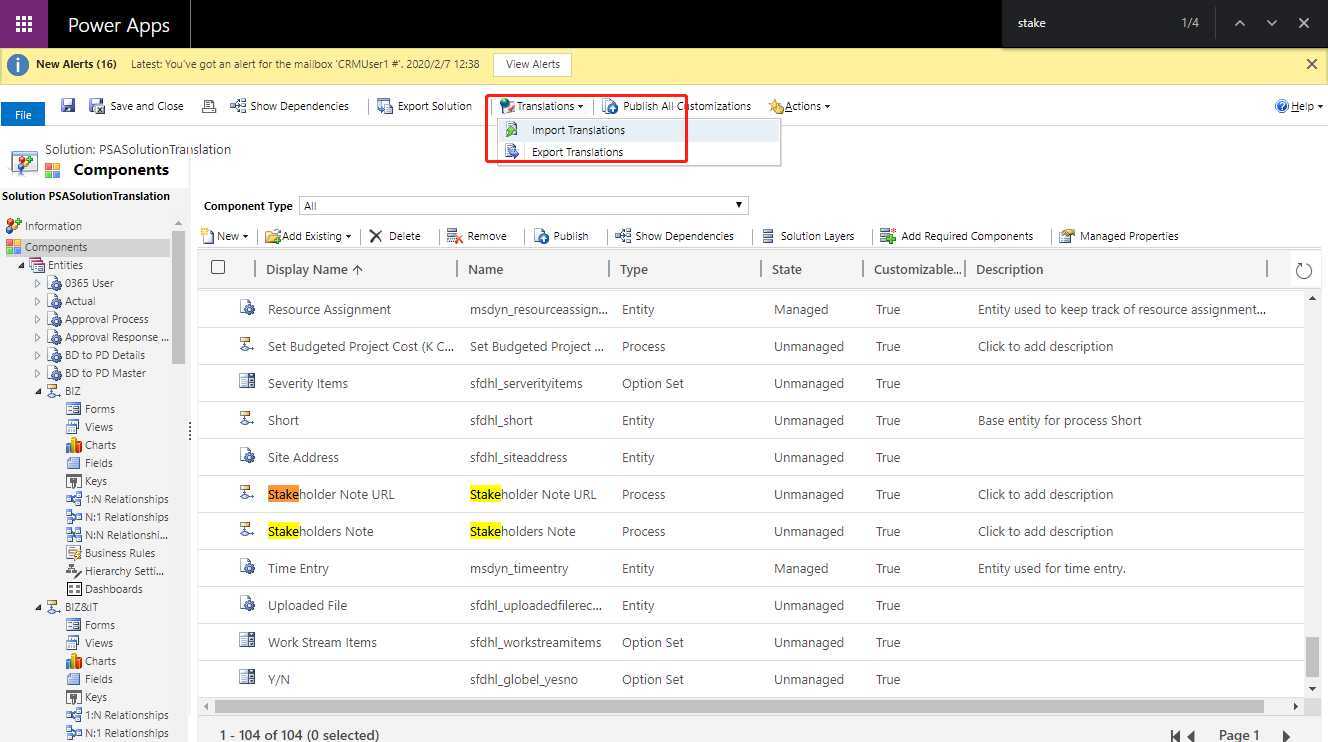The image size is (1328, 742).
Task: Click Remove in the grid toolbar
Action: [x=478, y=236]
